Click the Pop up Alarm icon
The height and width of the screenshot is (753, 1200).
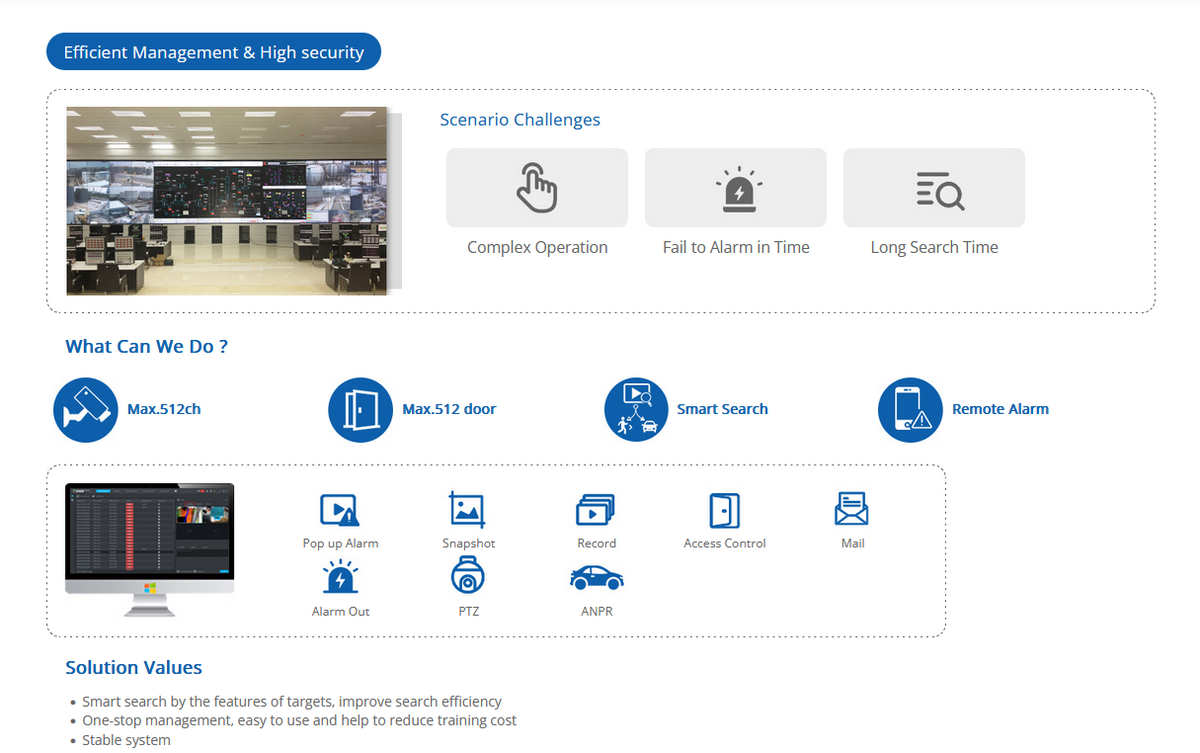click(340, 510)
